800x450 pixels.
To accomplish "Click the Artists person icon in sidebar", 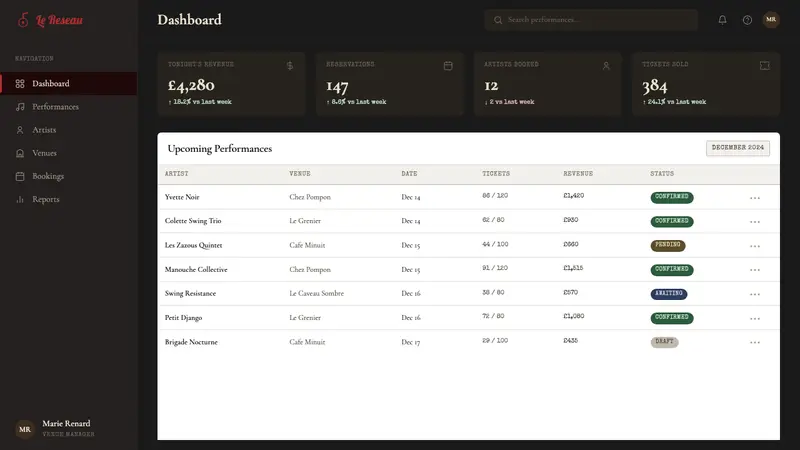I will click(x=20, y=130).
